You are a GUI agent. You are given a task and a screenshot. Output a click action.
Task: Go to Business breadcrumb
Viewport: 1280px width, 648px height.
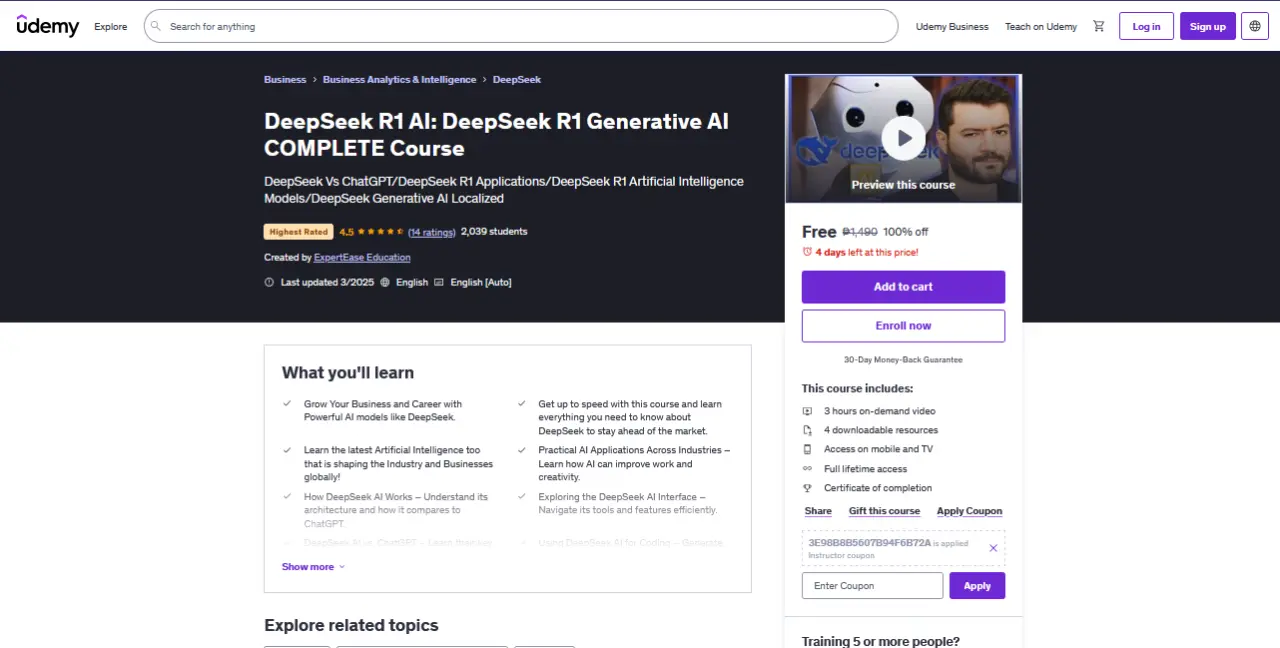[285, 79]
